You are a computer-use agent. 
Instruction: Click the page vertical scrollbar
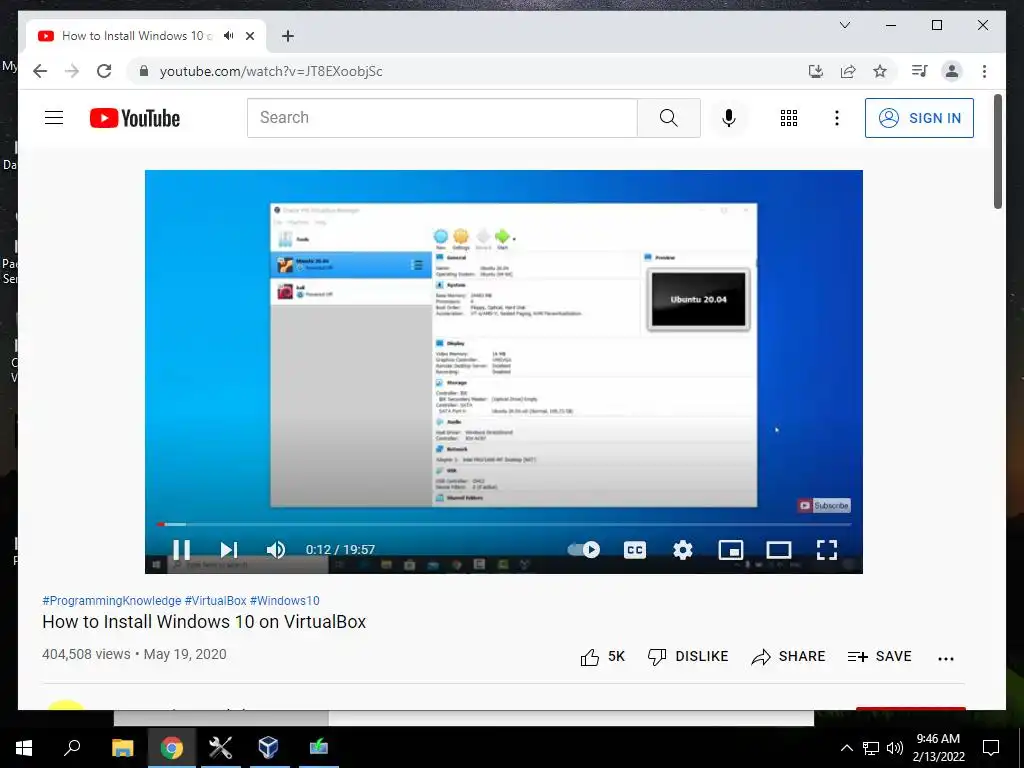[x=997, y=152]
